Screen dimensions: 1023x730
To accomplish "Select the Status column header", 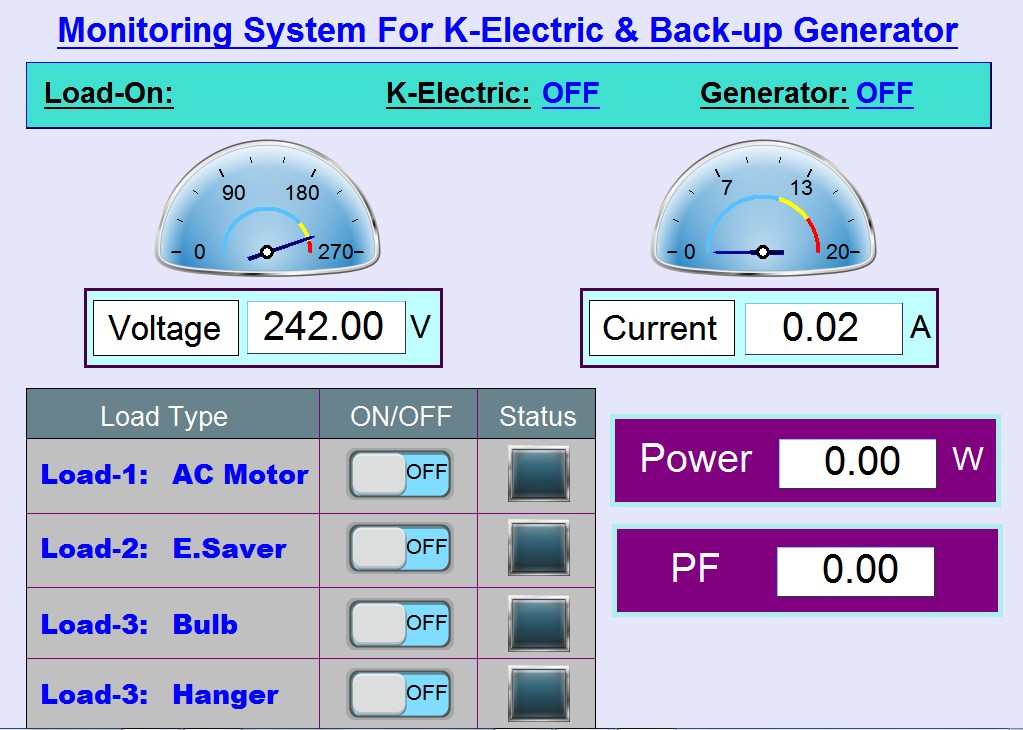I will (537, 414).
